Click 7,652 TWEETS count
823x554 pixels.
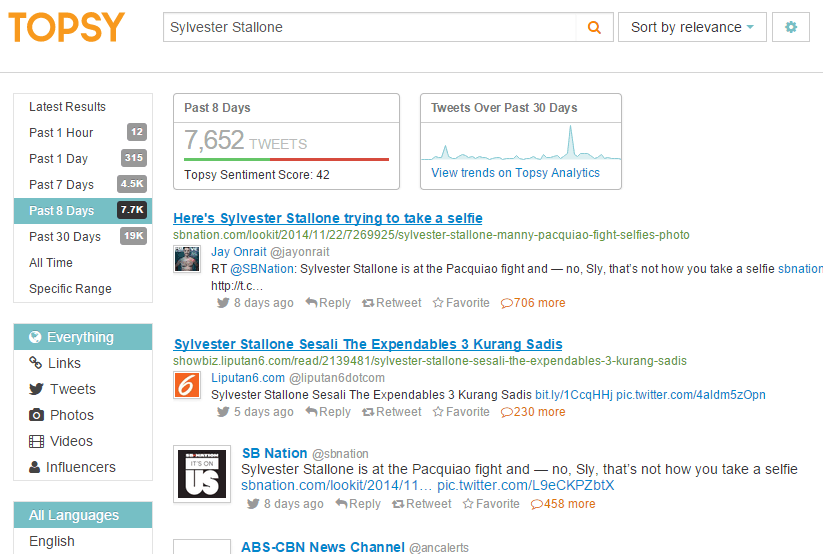coord(246,140)
